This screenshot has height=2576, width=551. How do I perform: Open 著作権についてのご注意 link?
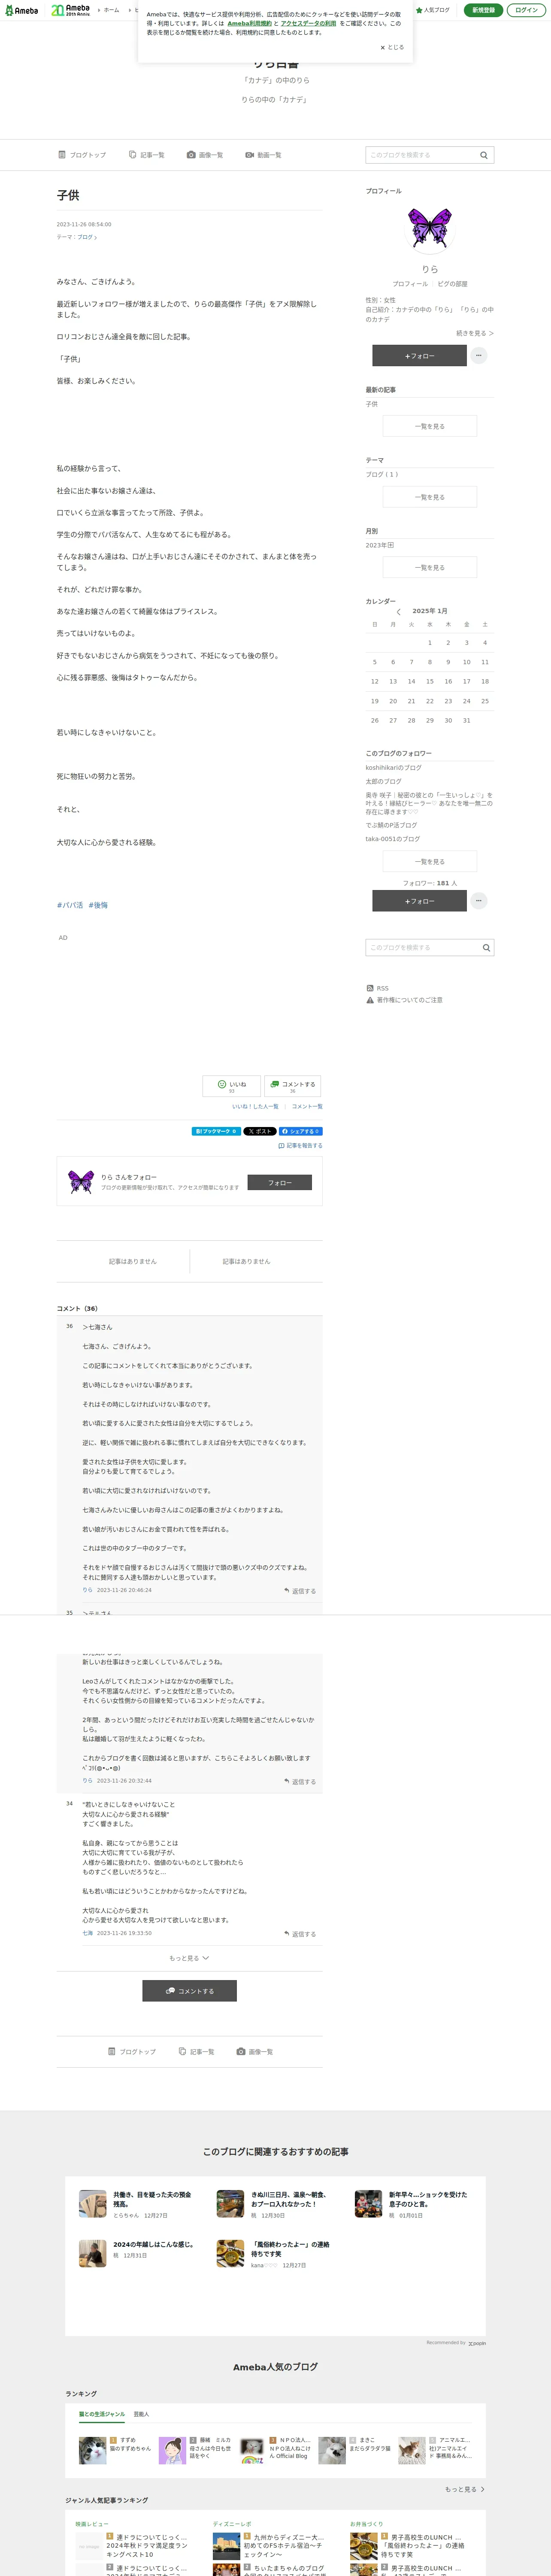pyautogui.click(x=405, y=1000)
